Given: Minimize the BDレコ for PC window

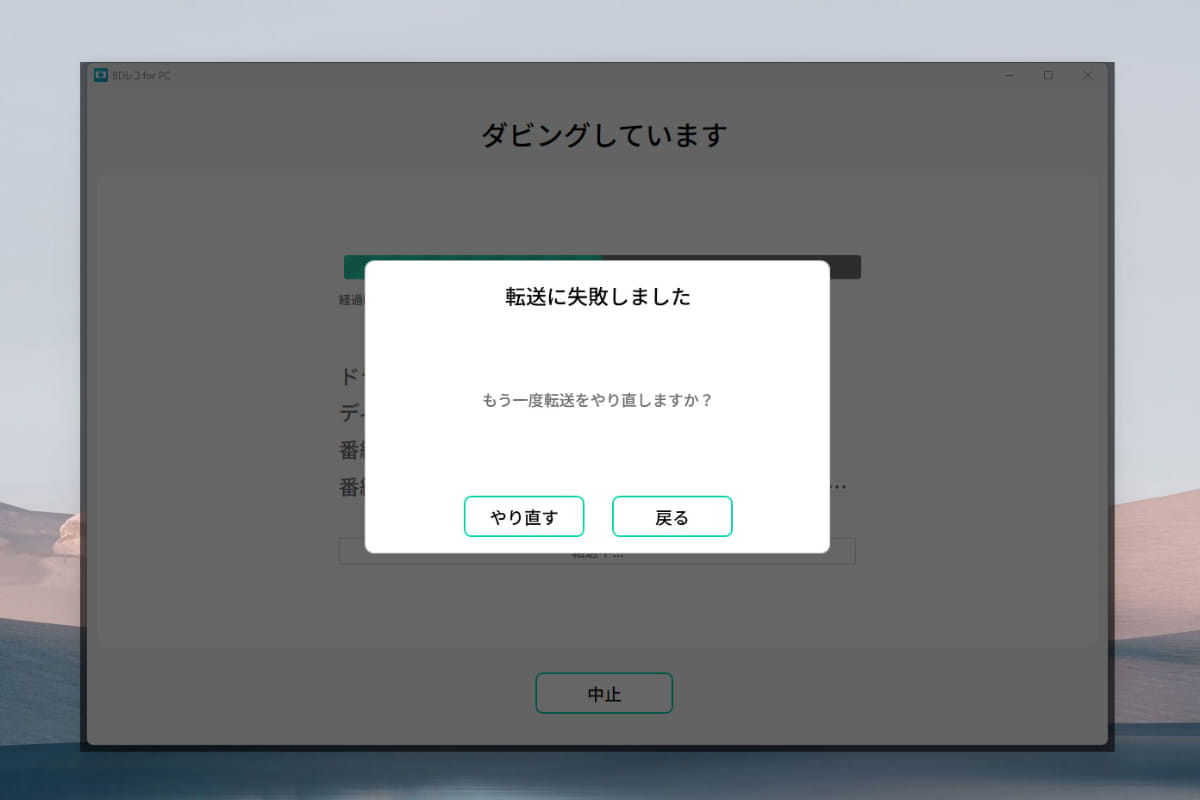Looking at the screenshot, I should click(x=1009, y=74).
